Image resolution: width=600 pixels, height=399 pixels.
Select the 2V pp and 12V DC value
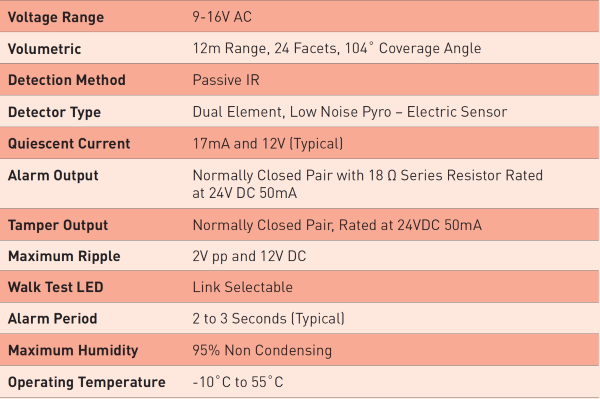[249, 256]
